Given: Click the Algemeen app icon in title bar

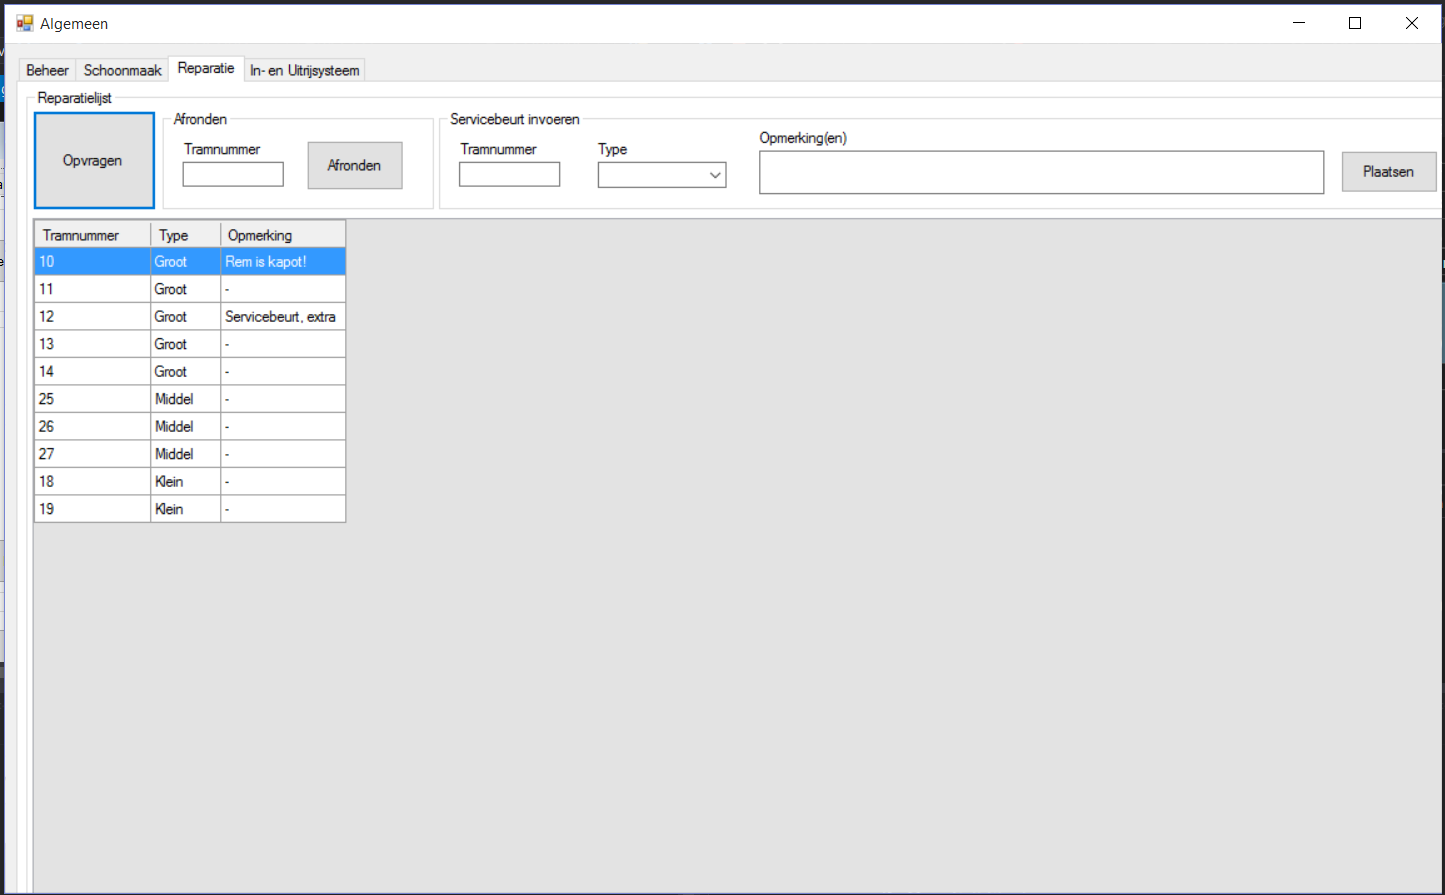Looking at the screenshot, I should pos(24,23).
